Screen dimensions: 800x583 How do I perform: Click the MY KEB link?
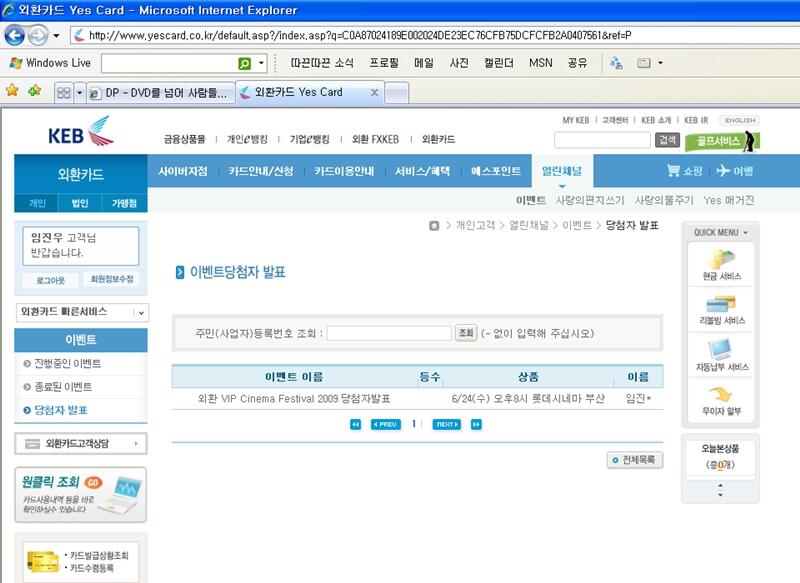tap(576, 120)
